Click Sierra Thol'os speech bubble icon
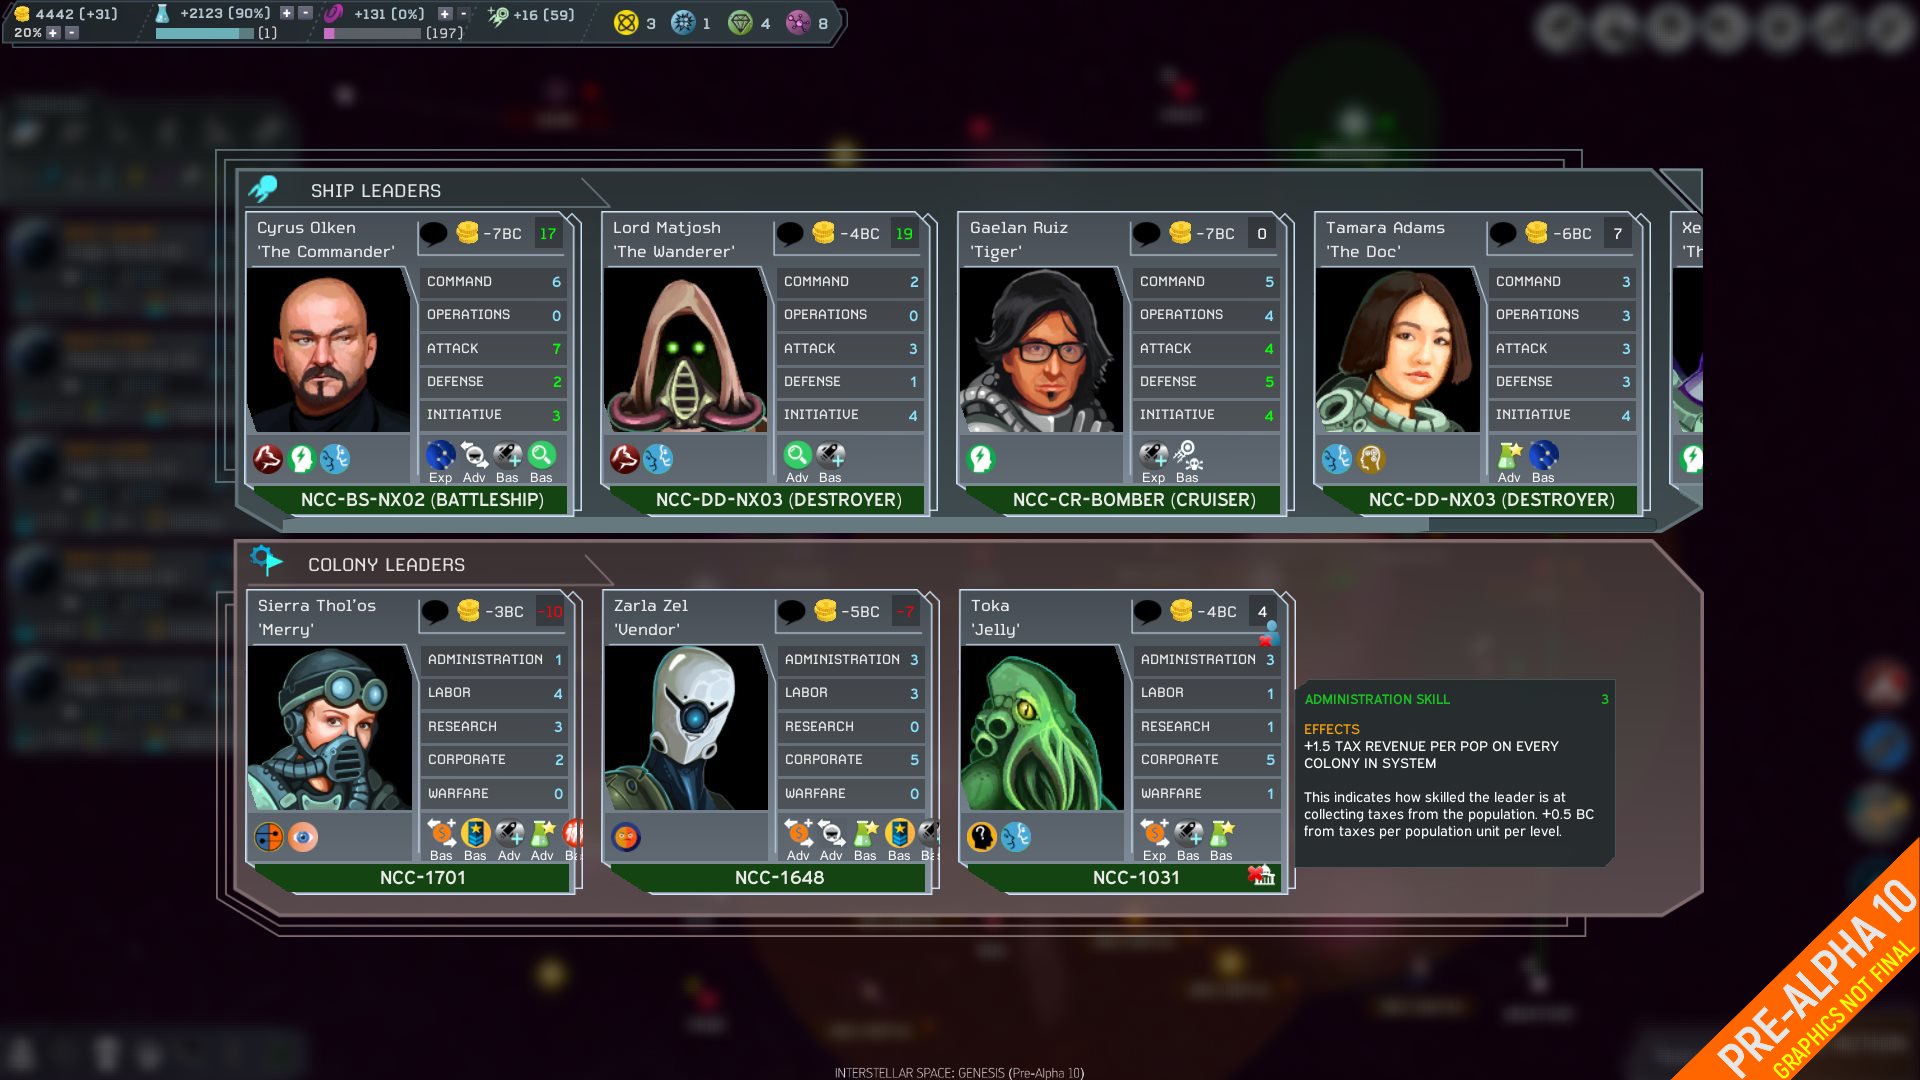The image size is (1920, 1080). 435,612
